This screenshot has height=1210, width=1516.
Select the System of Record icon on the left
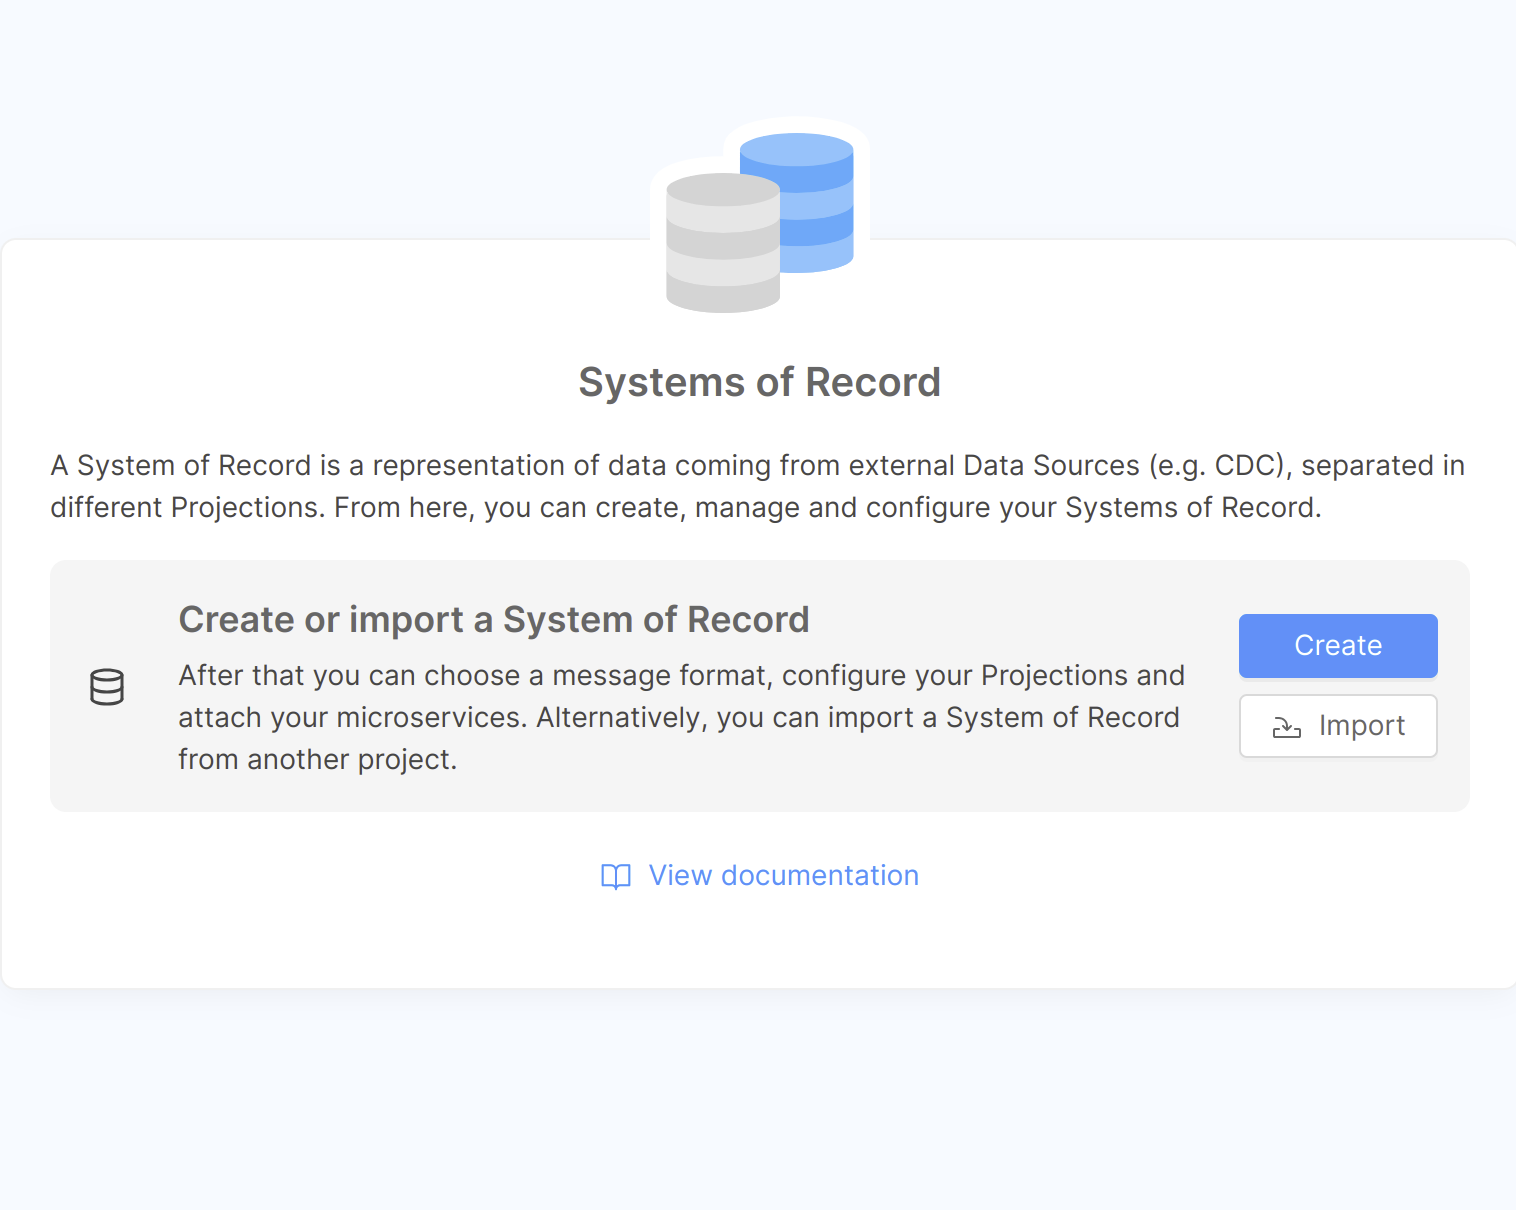pyautogui.click(x=107, y=687)
